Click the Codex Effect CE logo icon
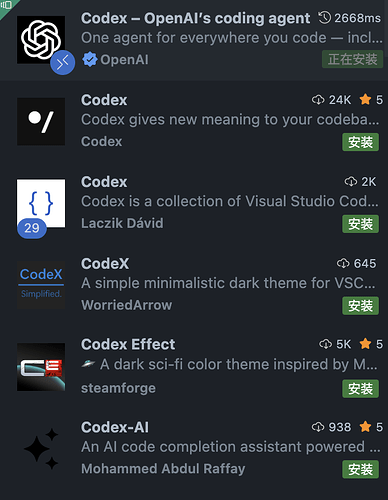Viewport: 388px width, 500px height. [41, 367]
